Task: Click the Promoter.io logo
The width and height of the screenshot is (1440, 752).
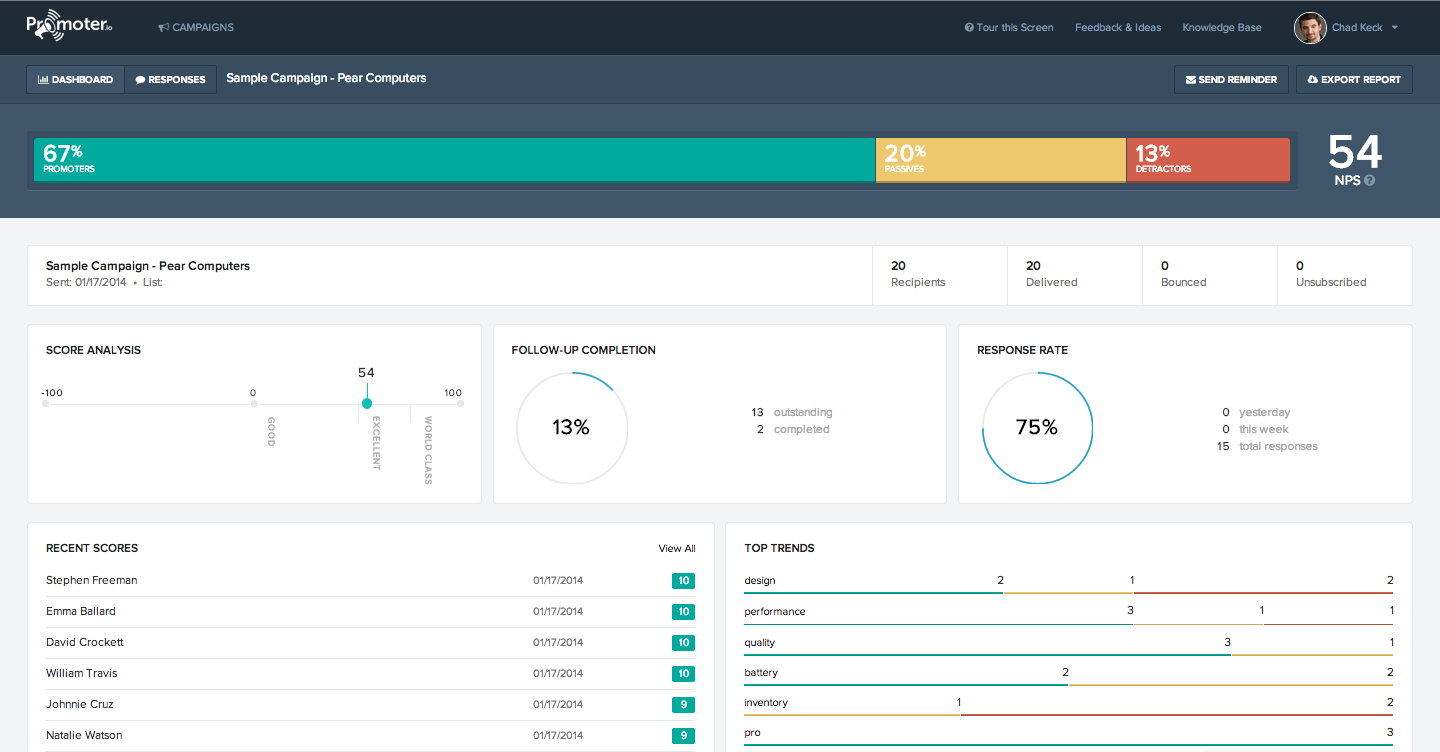Action: click(69, 27)
